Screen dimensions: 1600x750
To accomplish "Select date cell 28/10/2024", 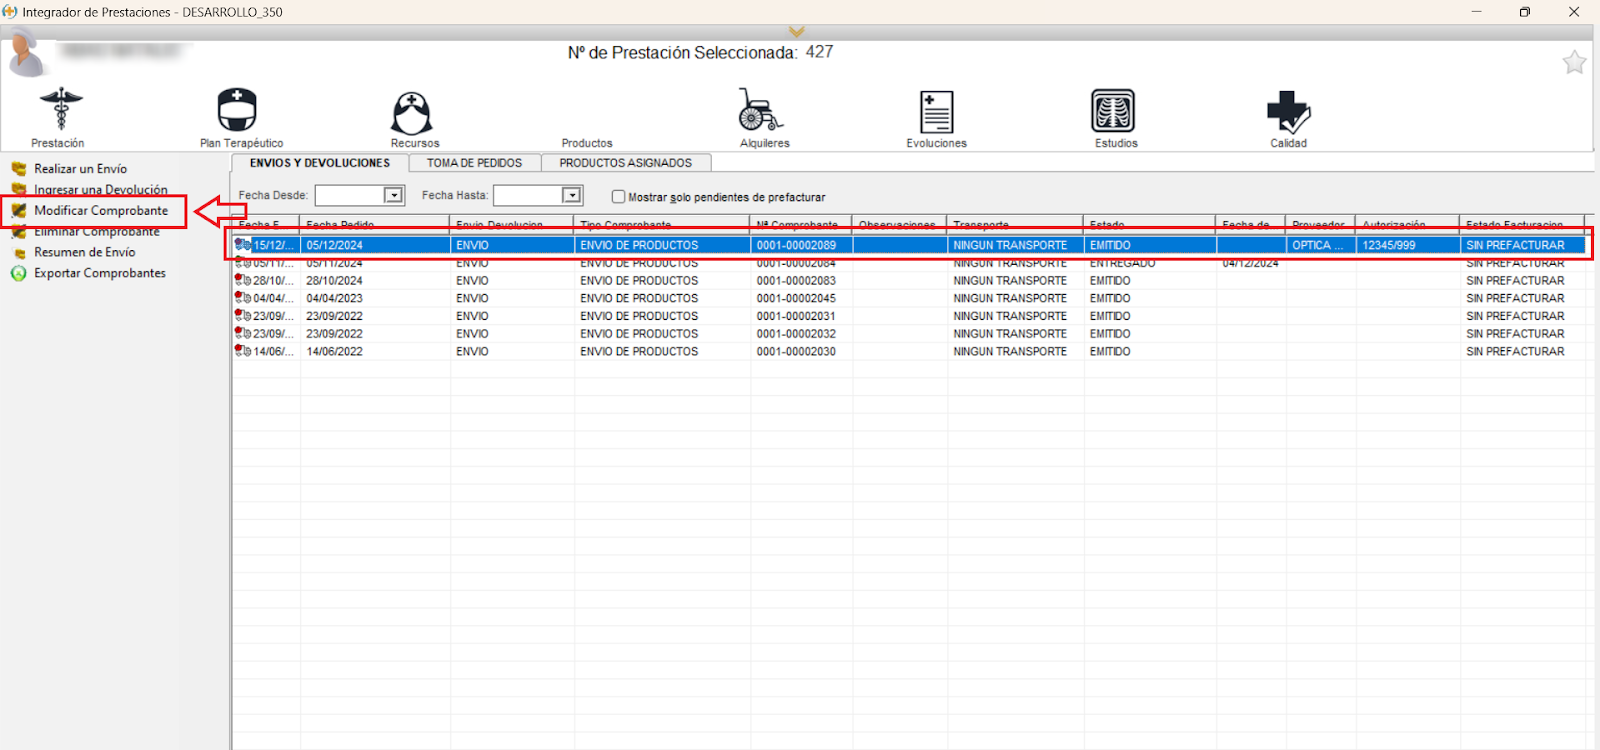I will pyautogui.click(x=335, y=281).
